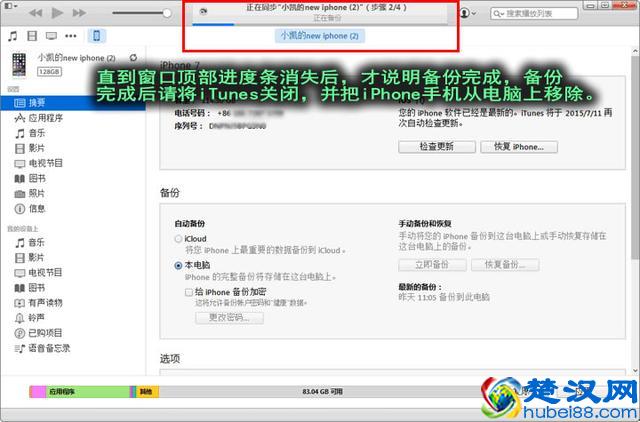
Task: Click the sync progress bar at top
Action: [x=320, y=24]
